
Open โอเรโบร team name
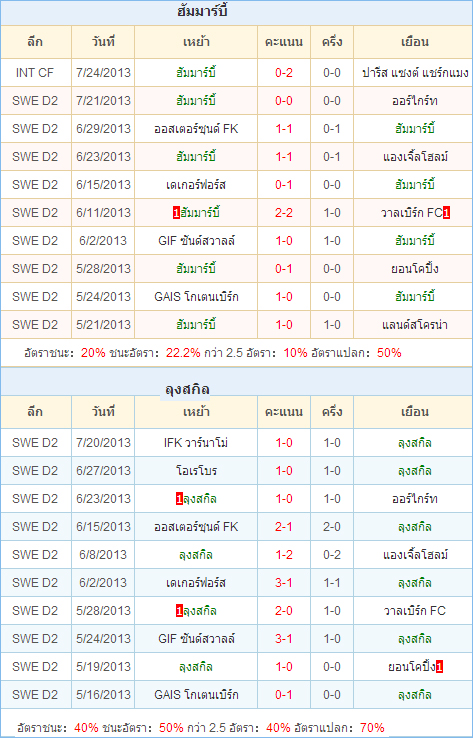pos(196,471)
